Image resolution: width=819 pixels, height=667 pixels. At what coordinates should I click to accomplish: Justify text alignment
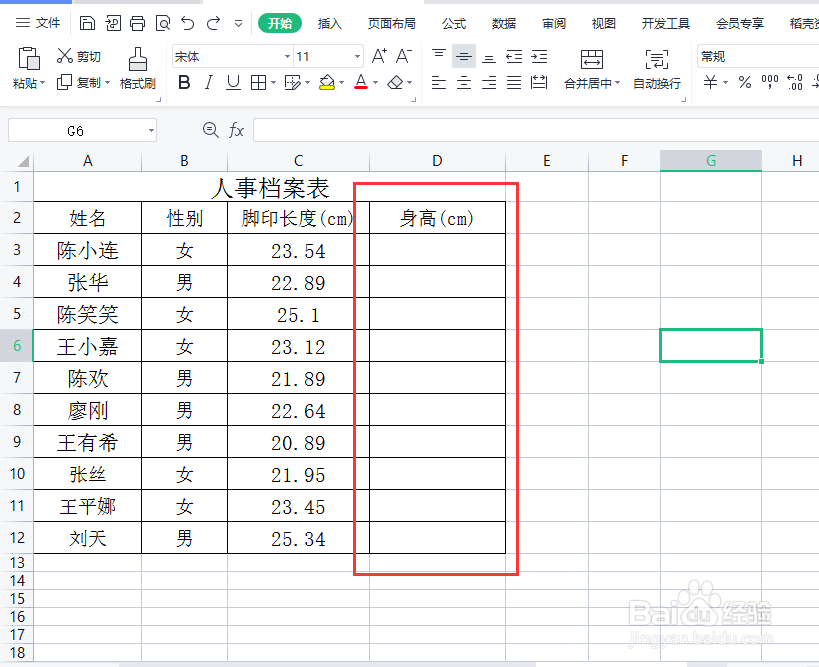point(514,82)
